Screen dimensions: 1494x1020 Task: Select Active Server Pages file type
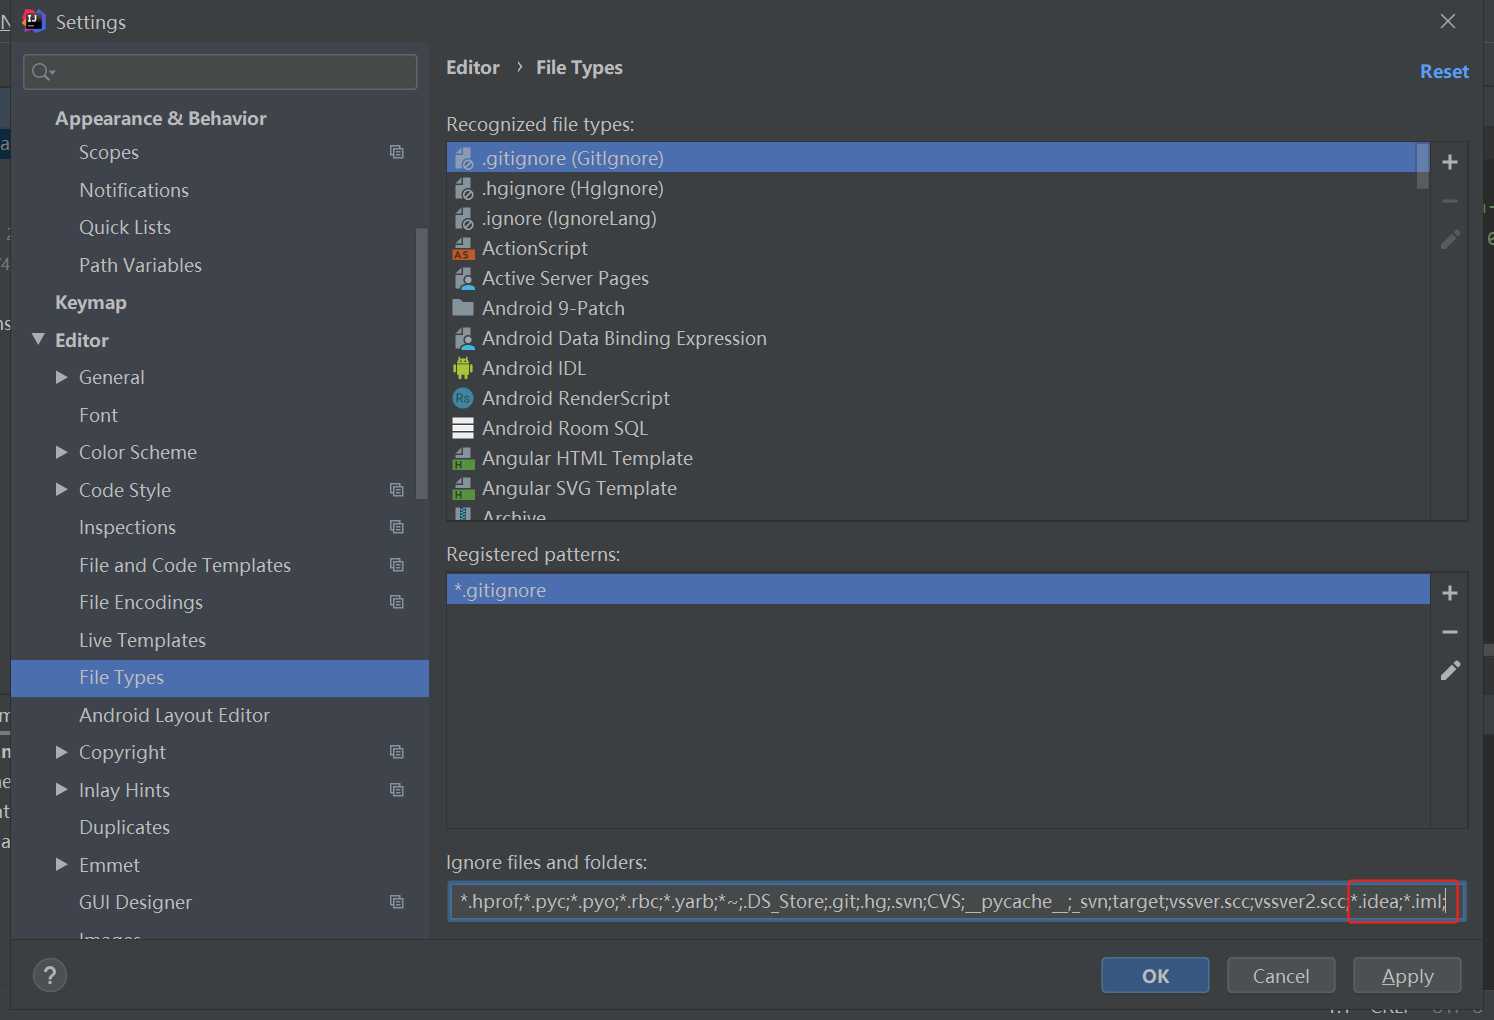[932, 278]
